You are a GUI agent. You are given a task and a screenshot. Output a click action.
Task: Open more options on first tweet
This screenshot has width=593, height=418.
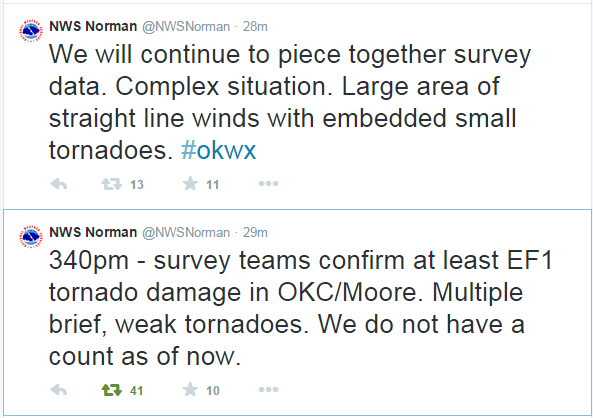pos(269,184)
